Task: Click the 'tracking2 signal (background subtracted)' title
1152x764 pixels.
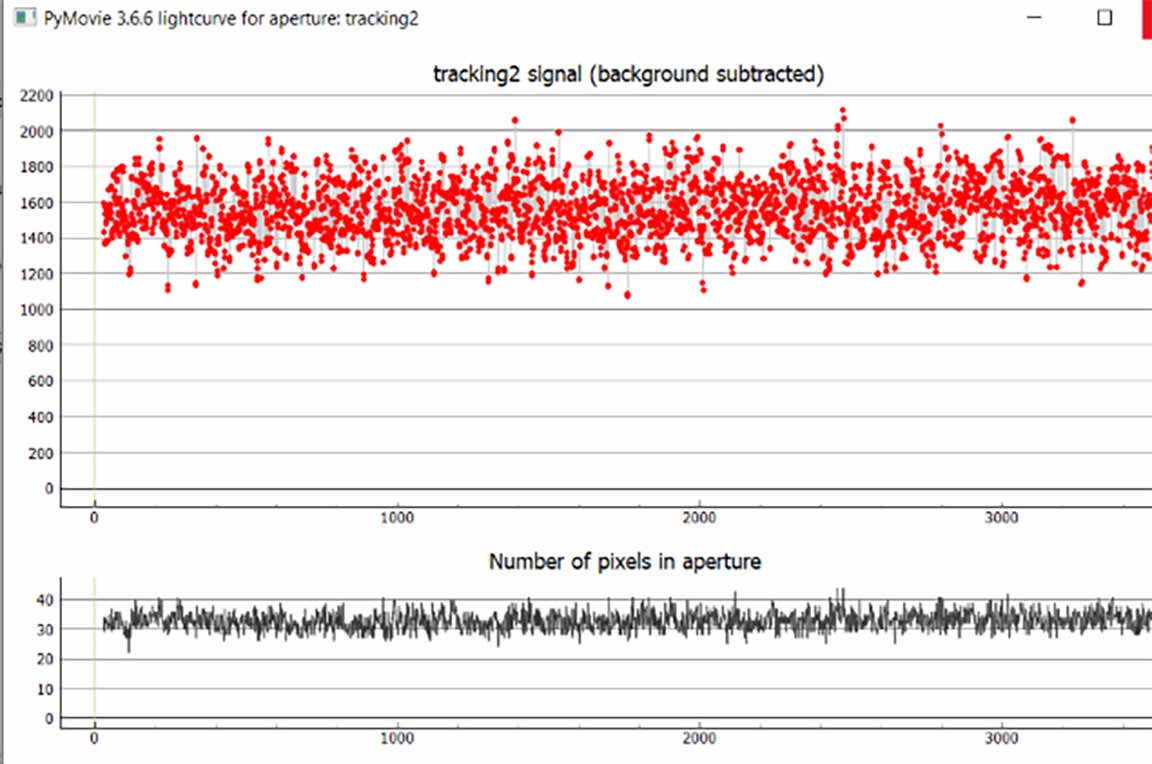Action: coord(628,74)
